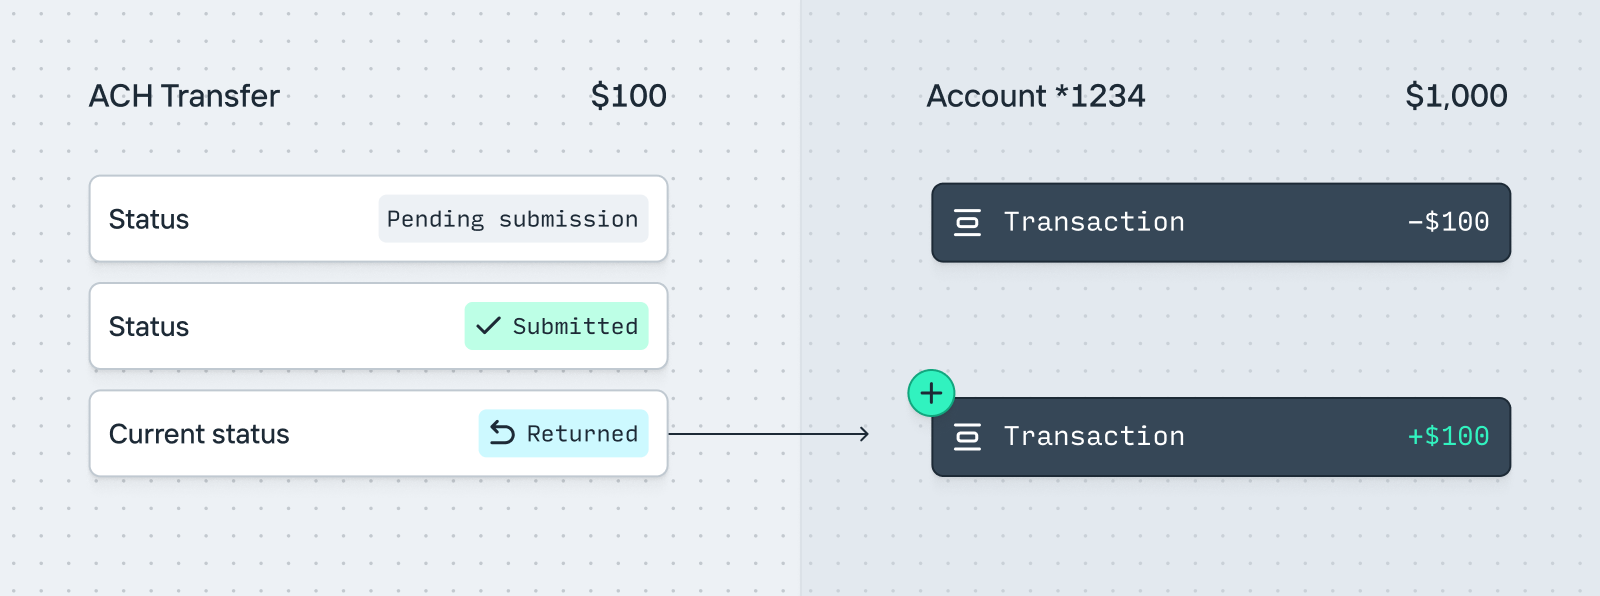Click the $100 ACH transfer amount
This screenshot has width=1600, height=596.
[x=628, y=96]
